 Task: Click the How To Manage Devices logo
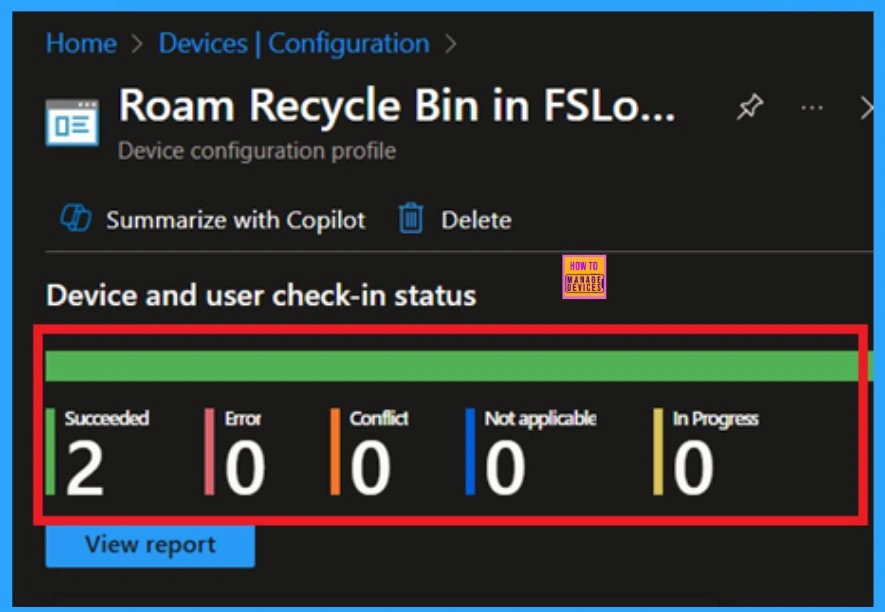(584, 277)
